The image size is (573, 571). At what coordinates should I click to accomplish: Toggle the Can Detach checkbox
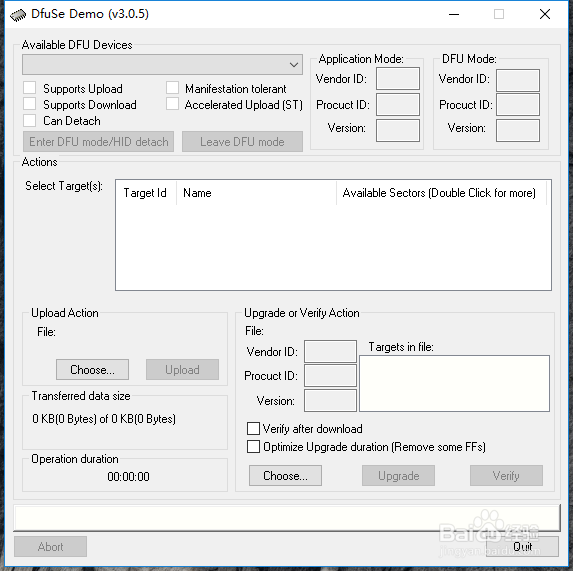pos(30,120)
